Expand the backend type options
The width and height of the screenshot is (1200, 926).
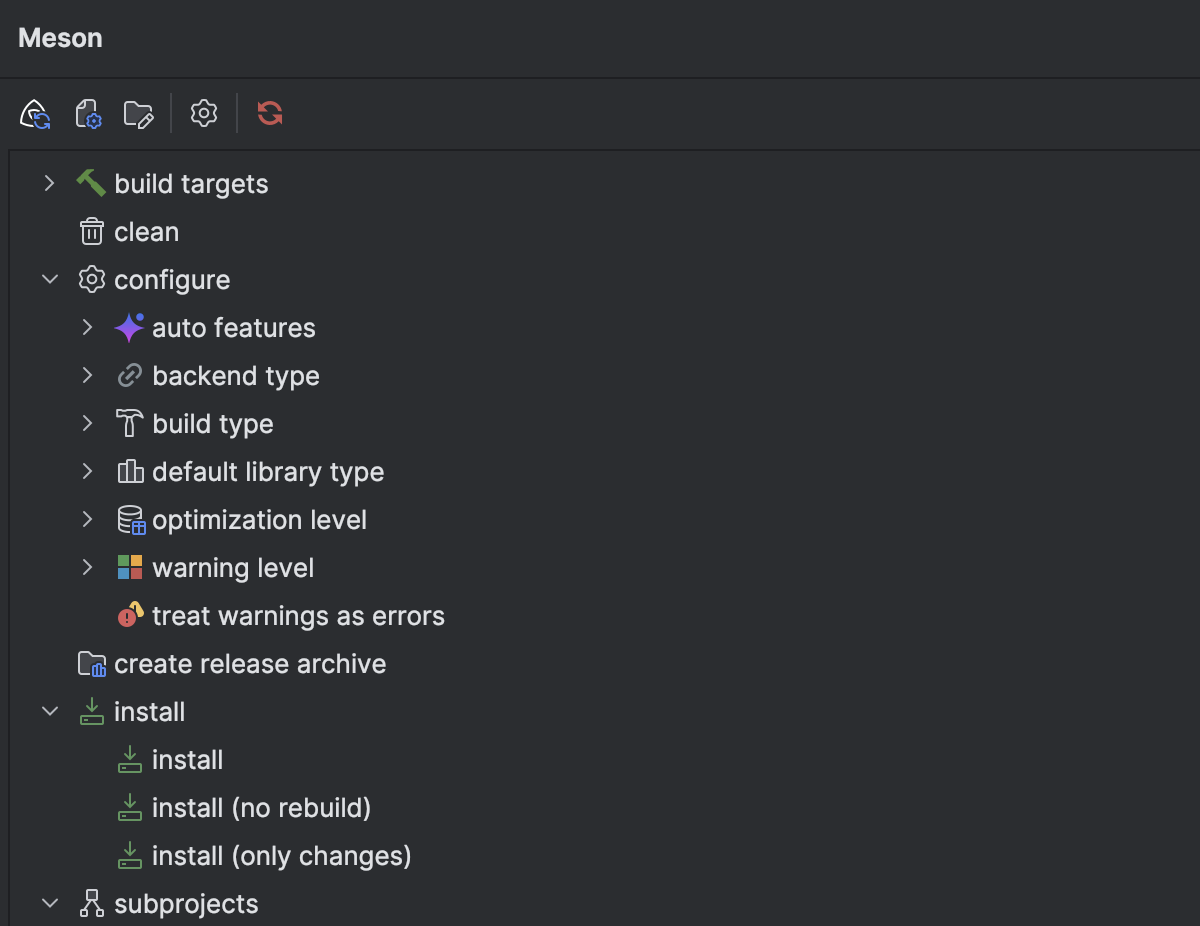pyautogui.click(x=87, y=376)
